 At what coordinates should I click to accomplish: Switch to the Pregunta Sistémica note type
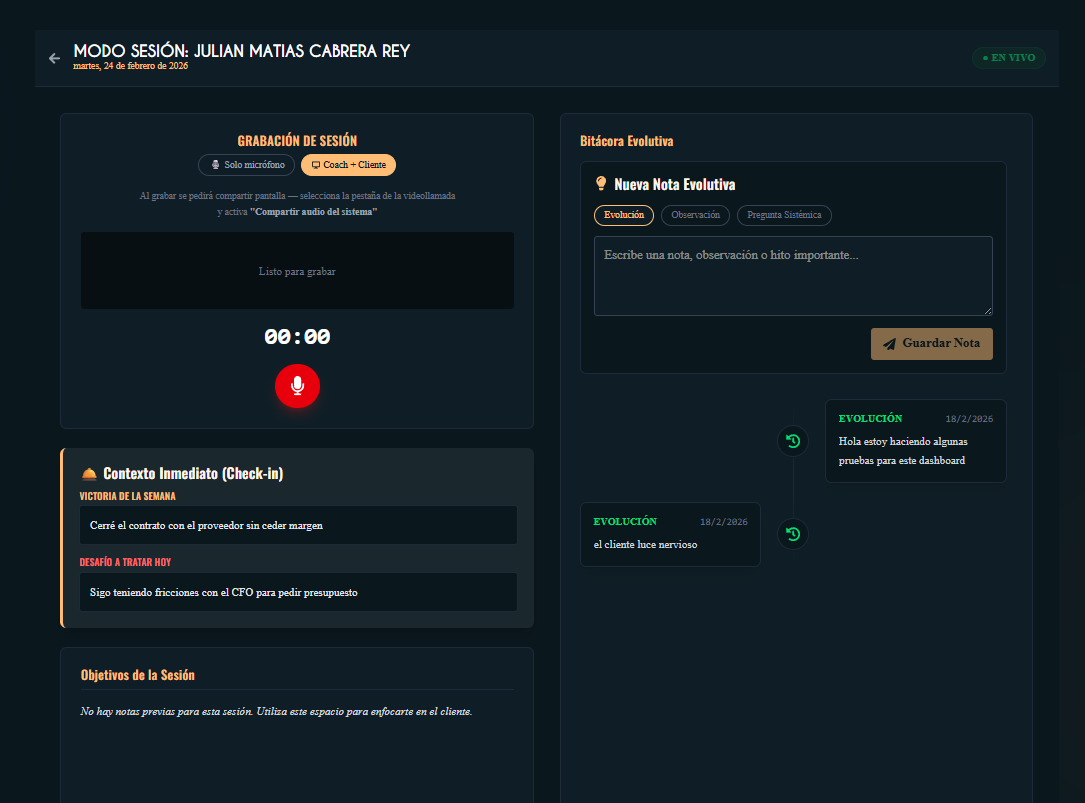pyautogui.click(x=784, y=215)
